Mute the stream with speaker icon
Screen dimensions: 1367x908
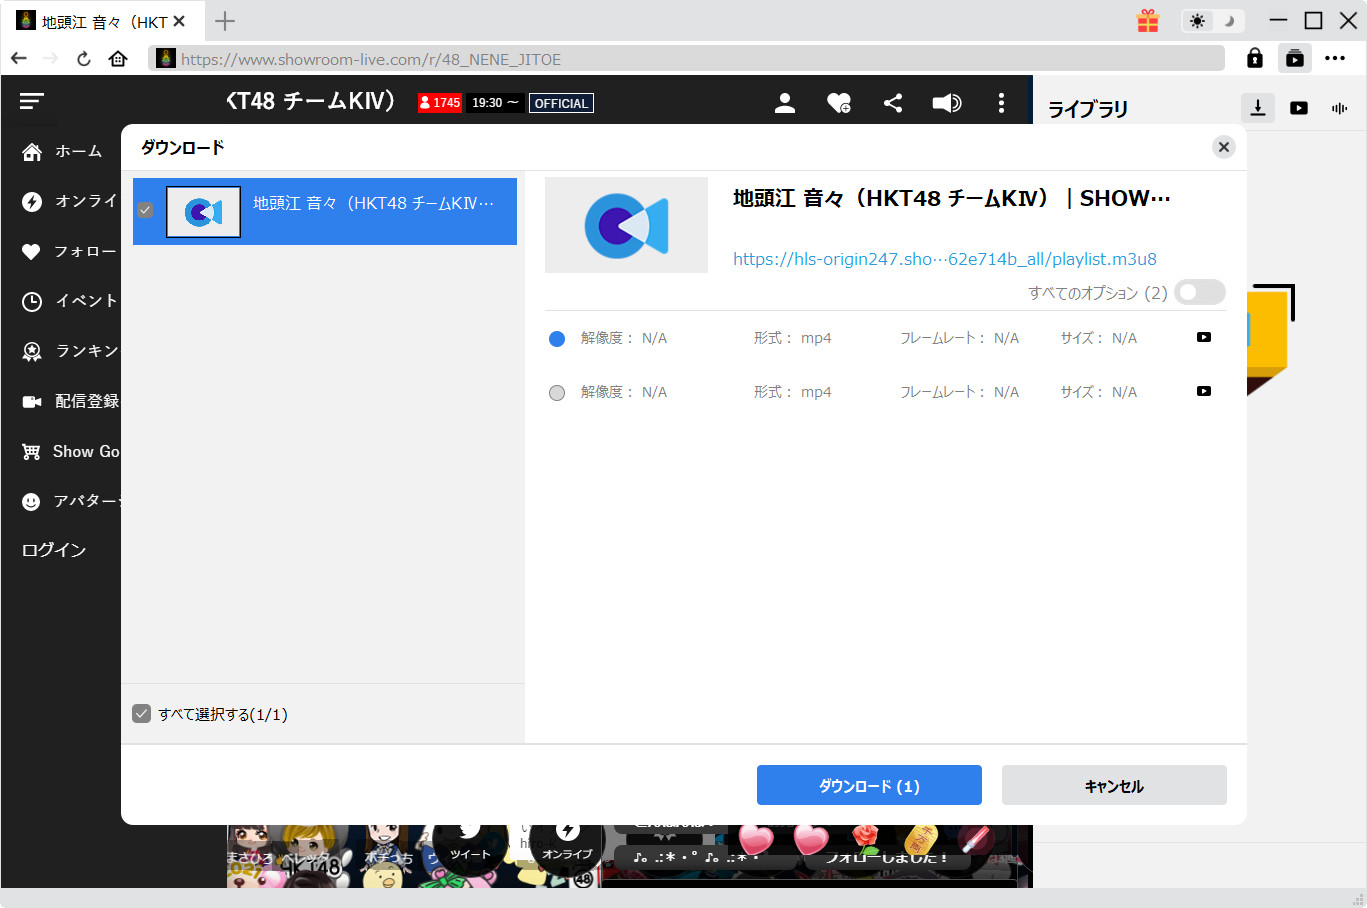(946, 103)
